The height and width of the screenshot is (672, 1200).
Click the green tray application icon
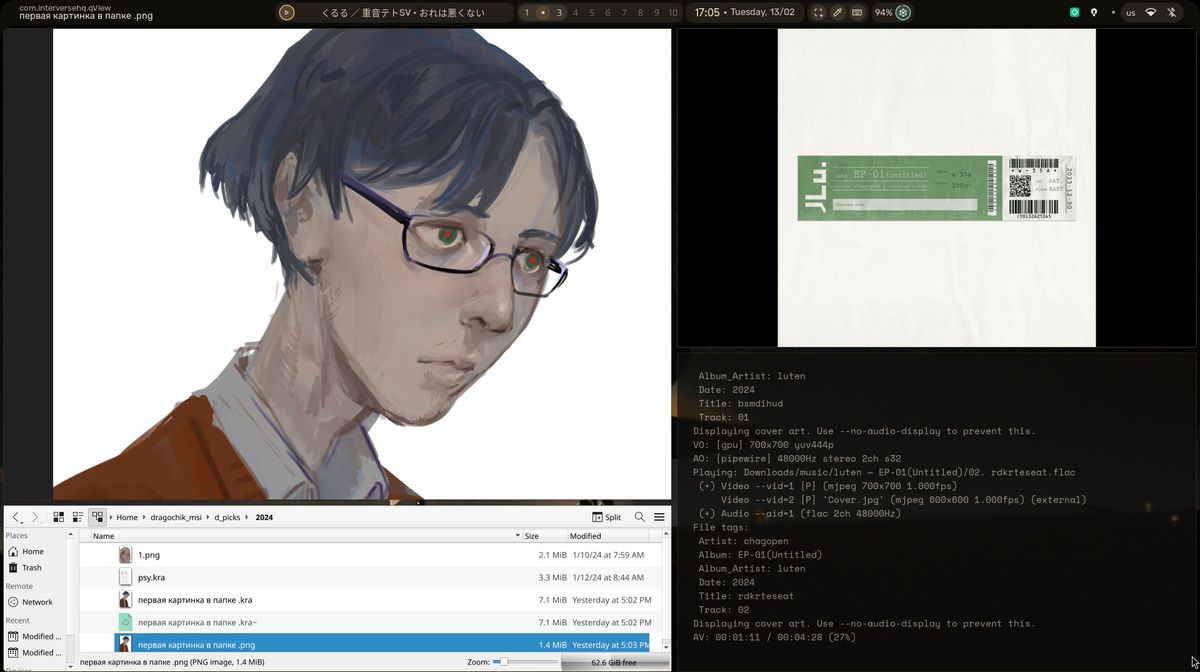[x=1075, y=13]
